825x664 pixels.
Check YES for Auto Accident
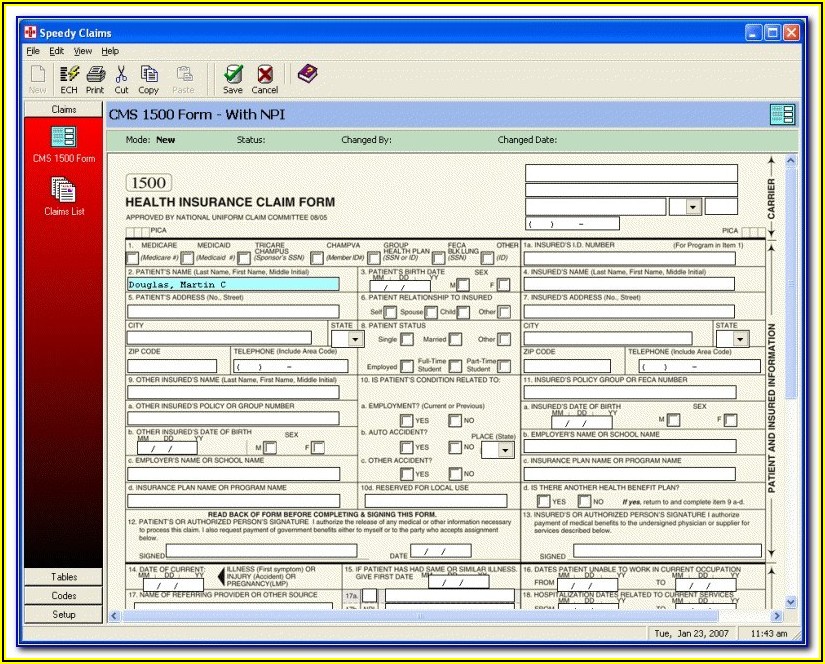click(407, 448)
